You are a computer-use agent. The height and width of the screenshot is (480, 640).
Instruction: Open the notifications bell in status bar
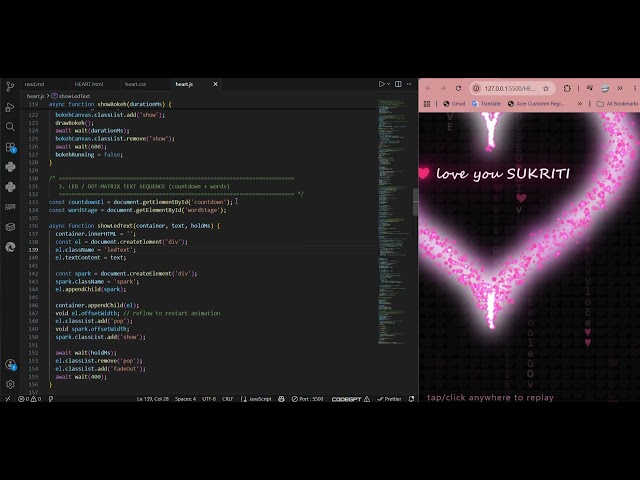411,399
